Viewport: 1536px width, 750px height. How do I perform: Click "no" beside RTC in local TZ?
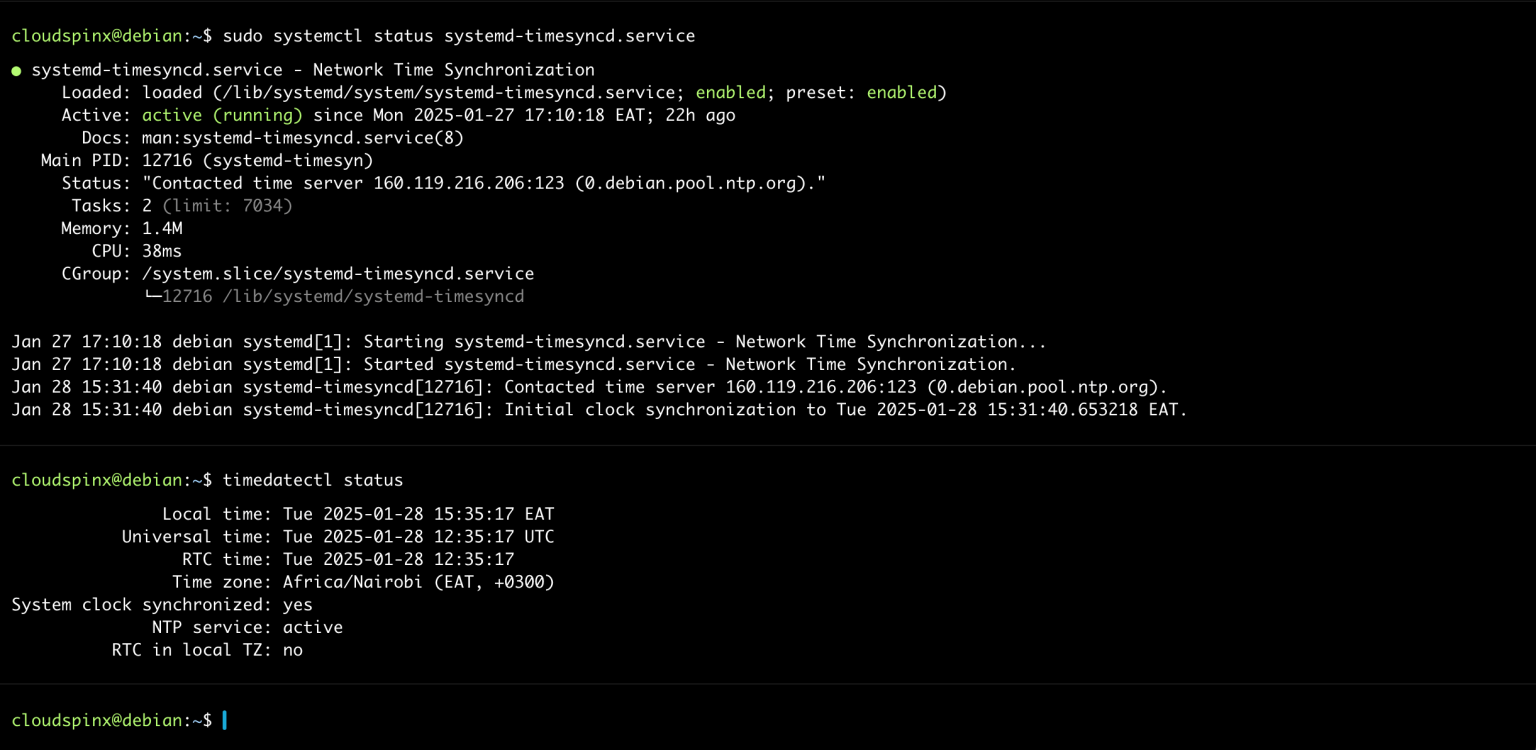292,650
